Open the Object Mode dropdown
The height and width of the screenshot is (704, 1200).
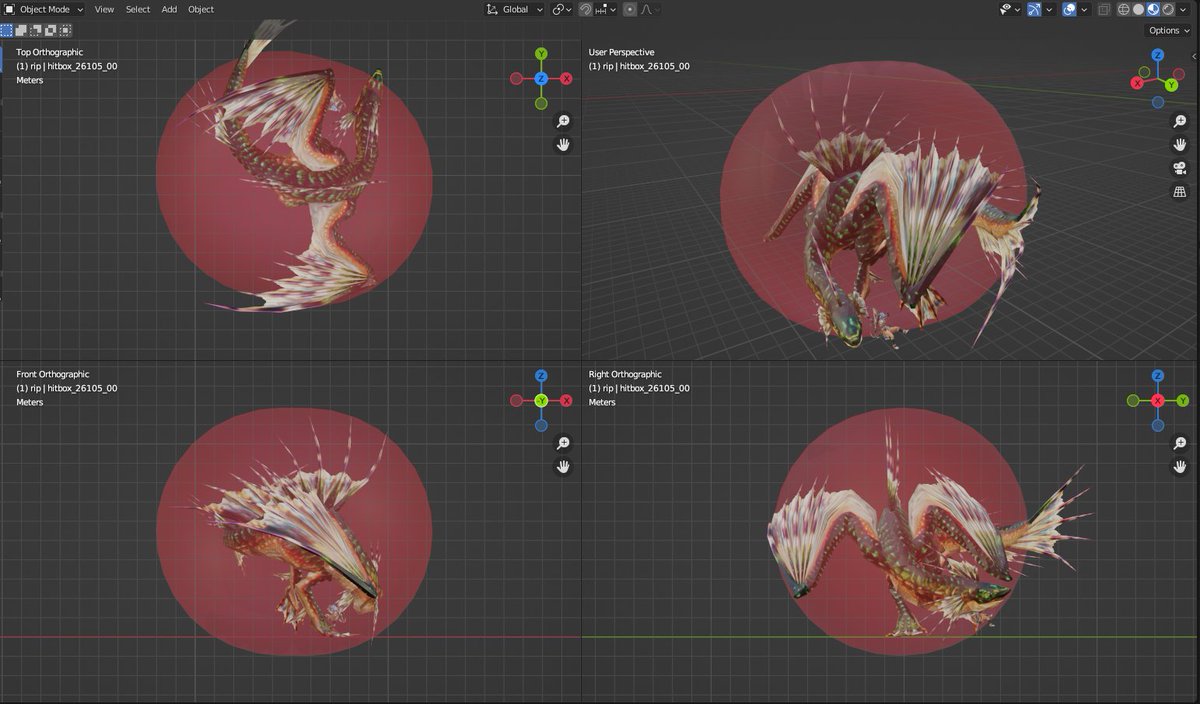(x=45, y=9)
